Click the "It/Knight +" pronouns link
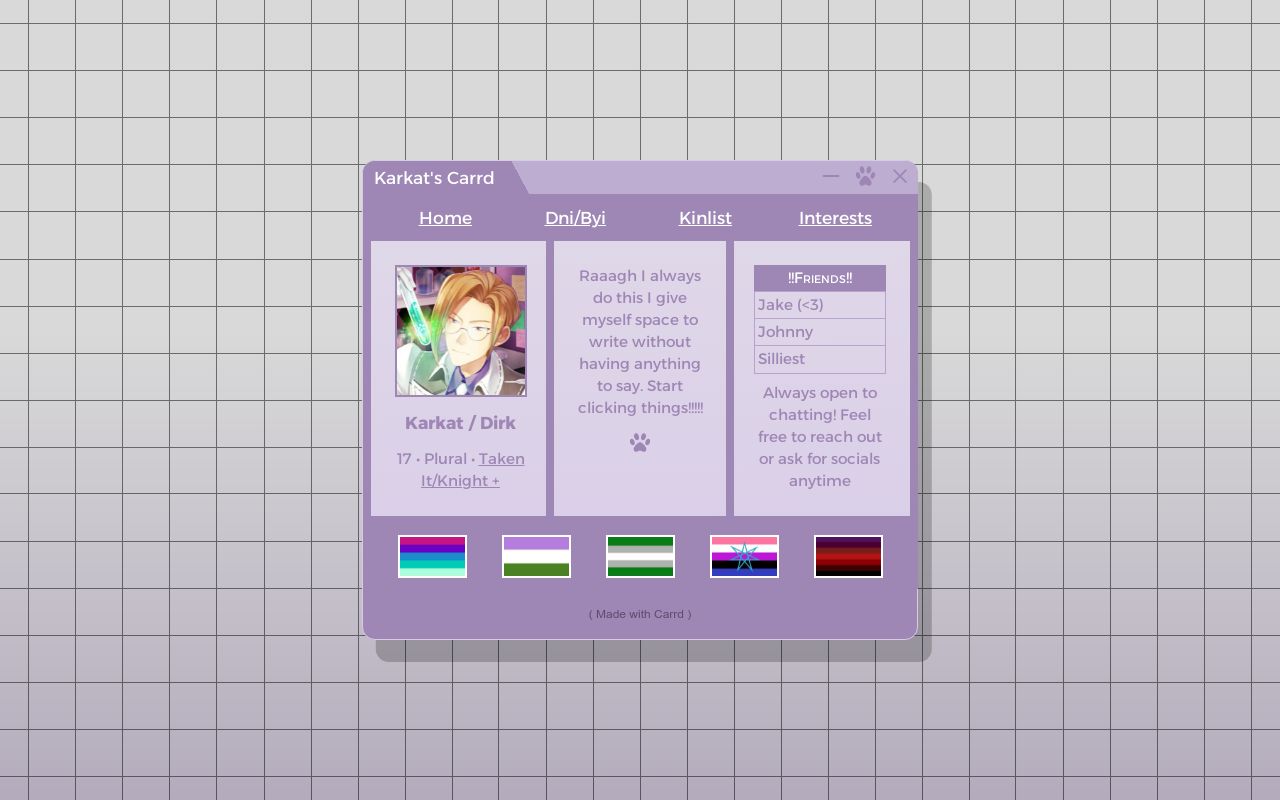The height and width of the screenshot is (800, 1280). click(x=460, y=481)
